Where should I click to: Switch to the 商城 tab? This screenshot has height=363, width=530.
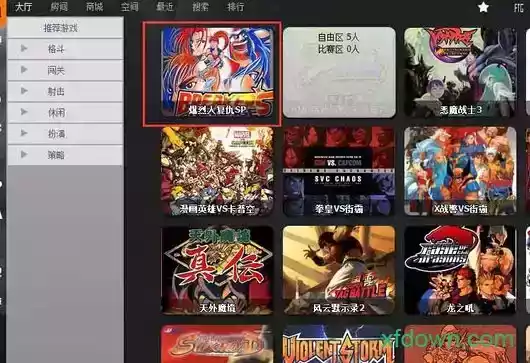(x=94, y=7)
